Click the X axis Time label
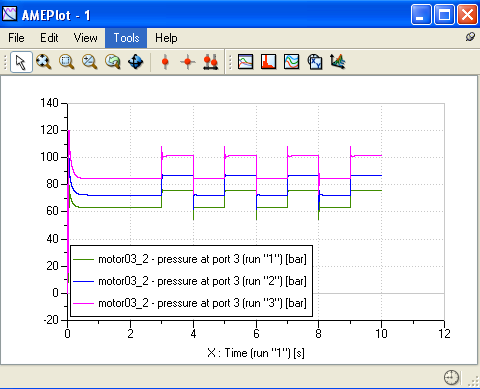480x389 pixels. click(x=256, y=353)
